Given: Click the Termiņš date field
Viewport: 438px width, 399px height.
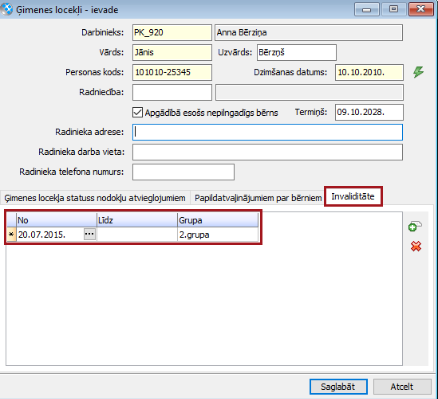Looking at the screenshot, I should (369, 112).
